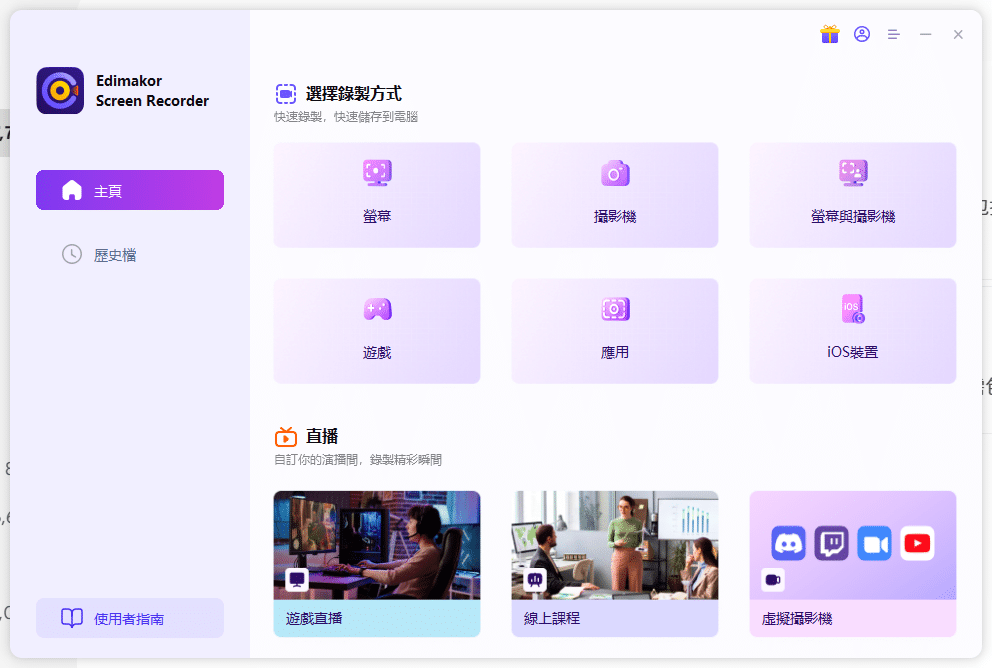This screenshot has height=668, width=992.
Task: Select the 主頁 home tab
Action: coord(130,190)
